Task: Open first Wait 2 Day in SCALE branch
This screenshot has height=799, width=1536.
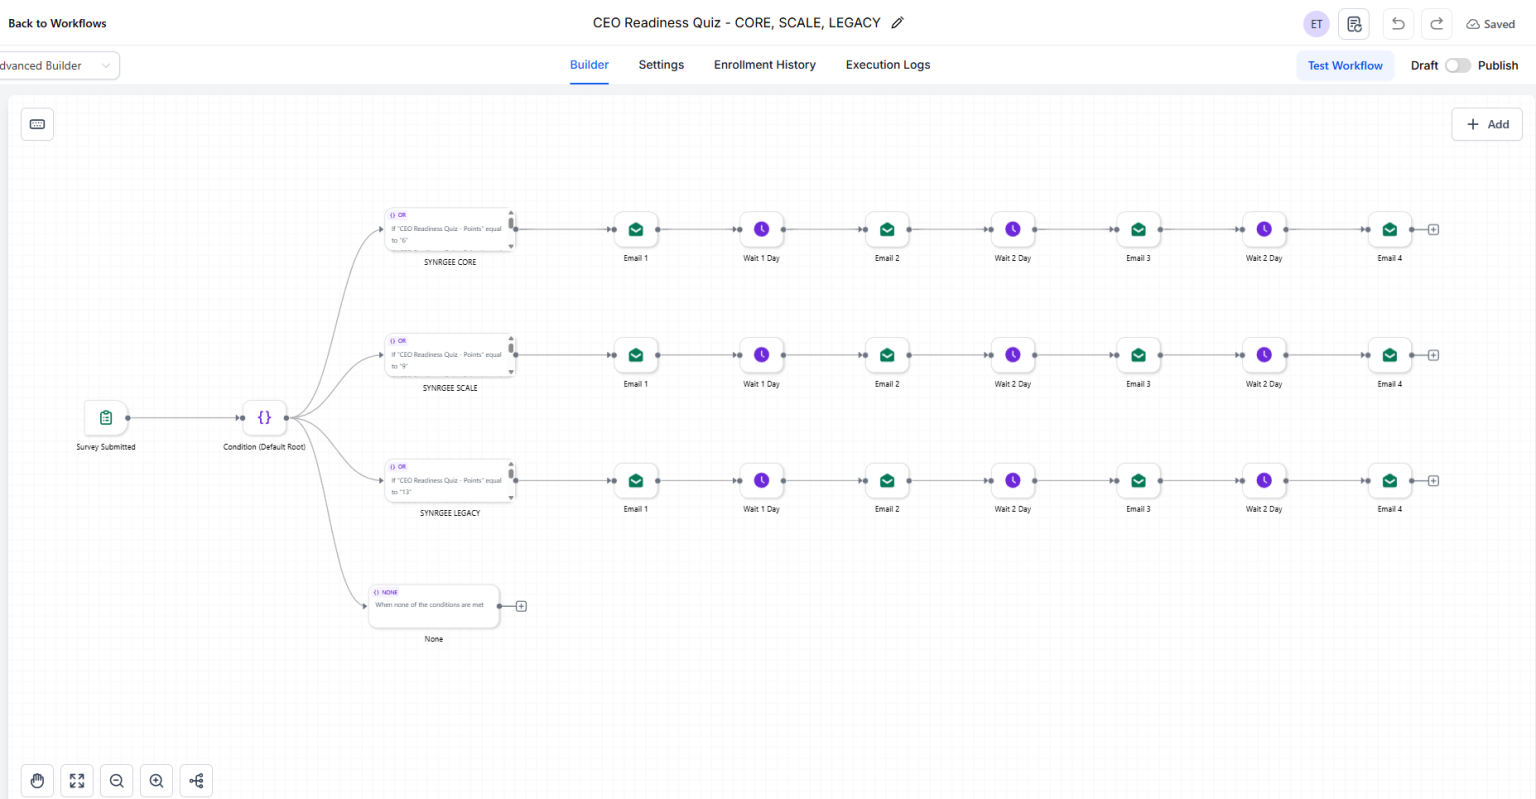Action: click(x=1013, y=355)
